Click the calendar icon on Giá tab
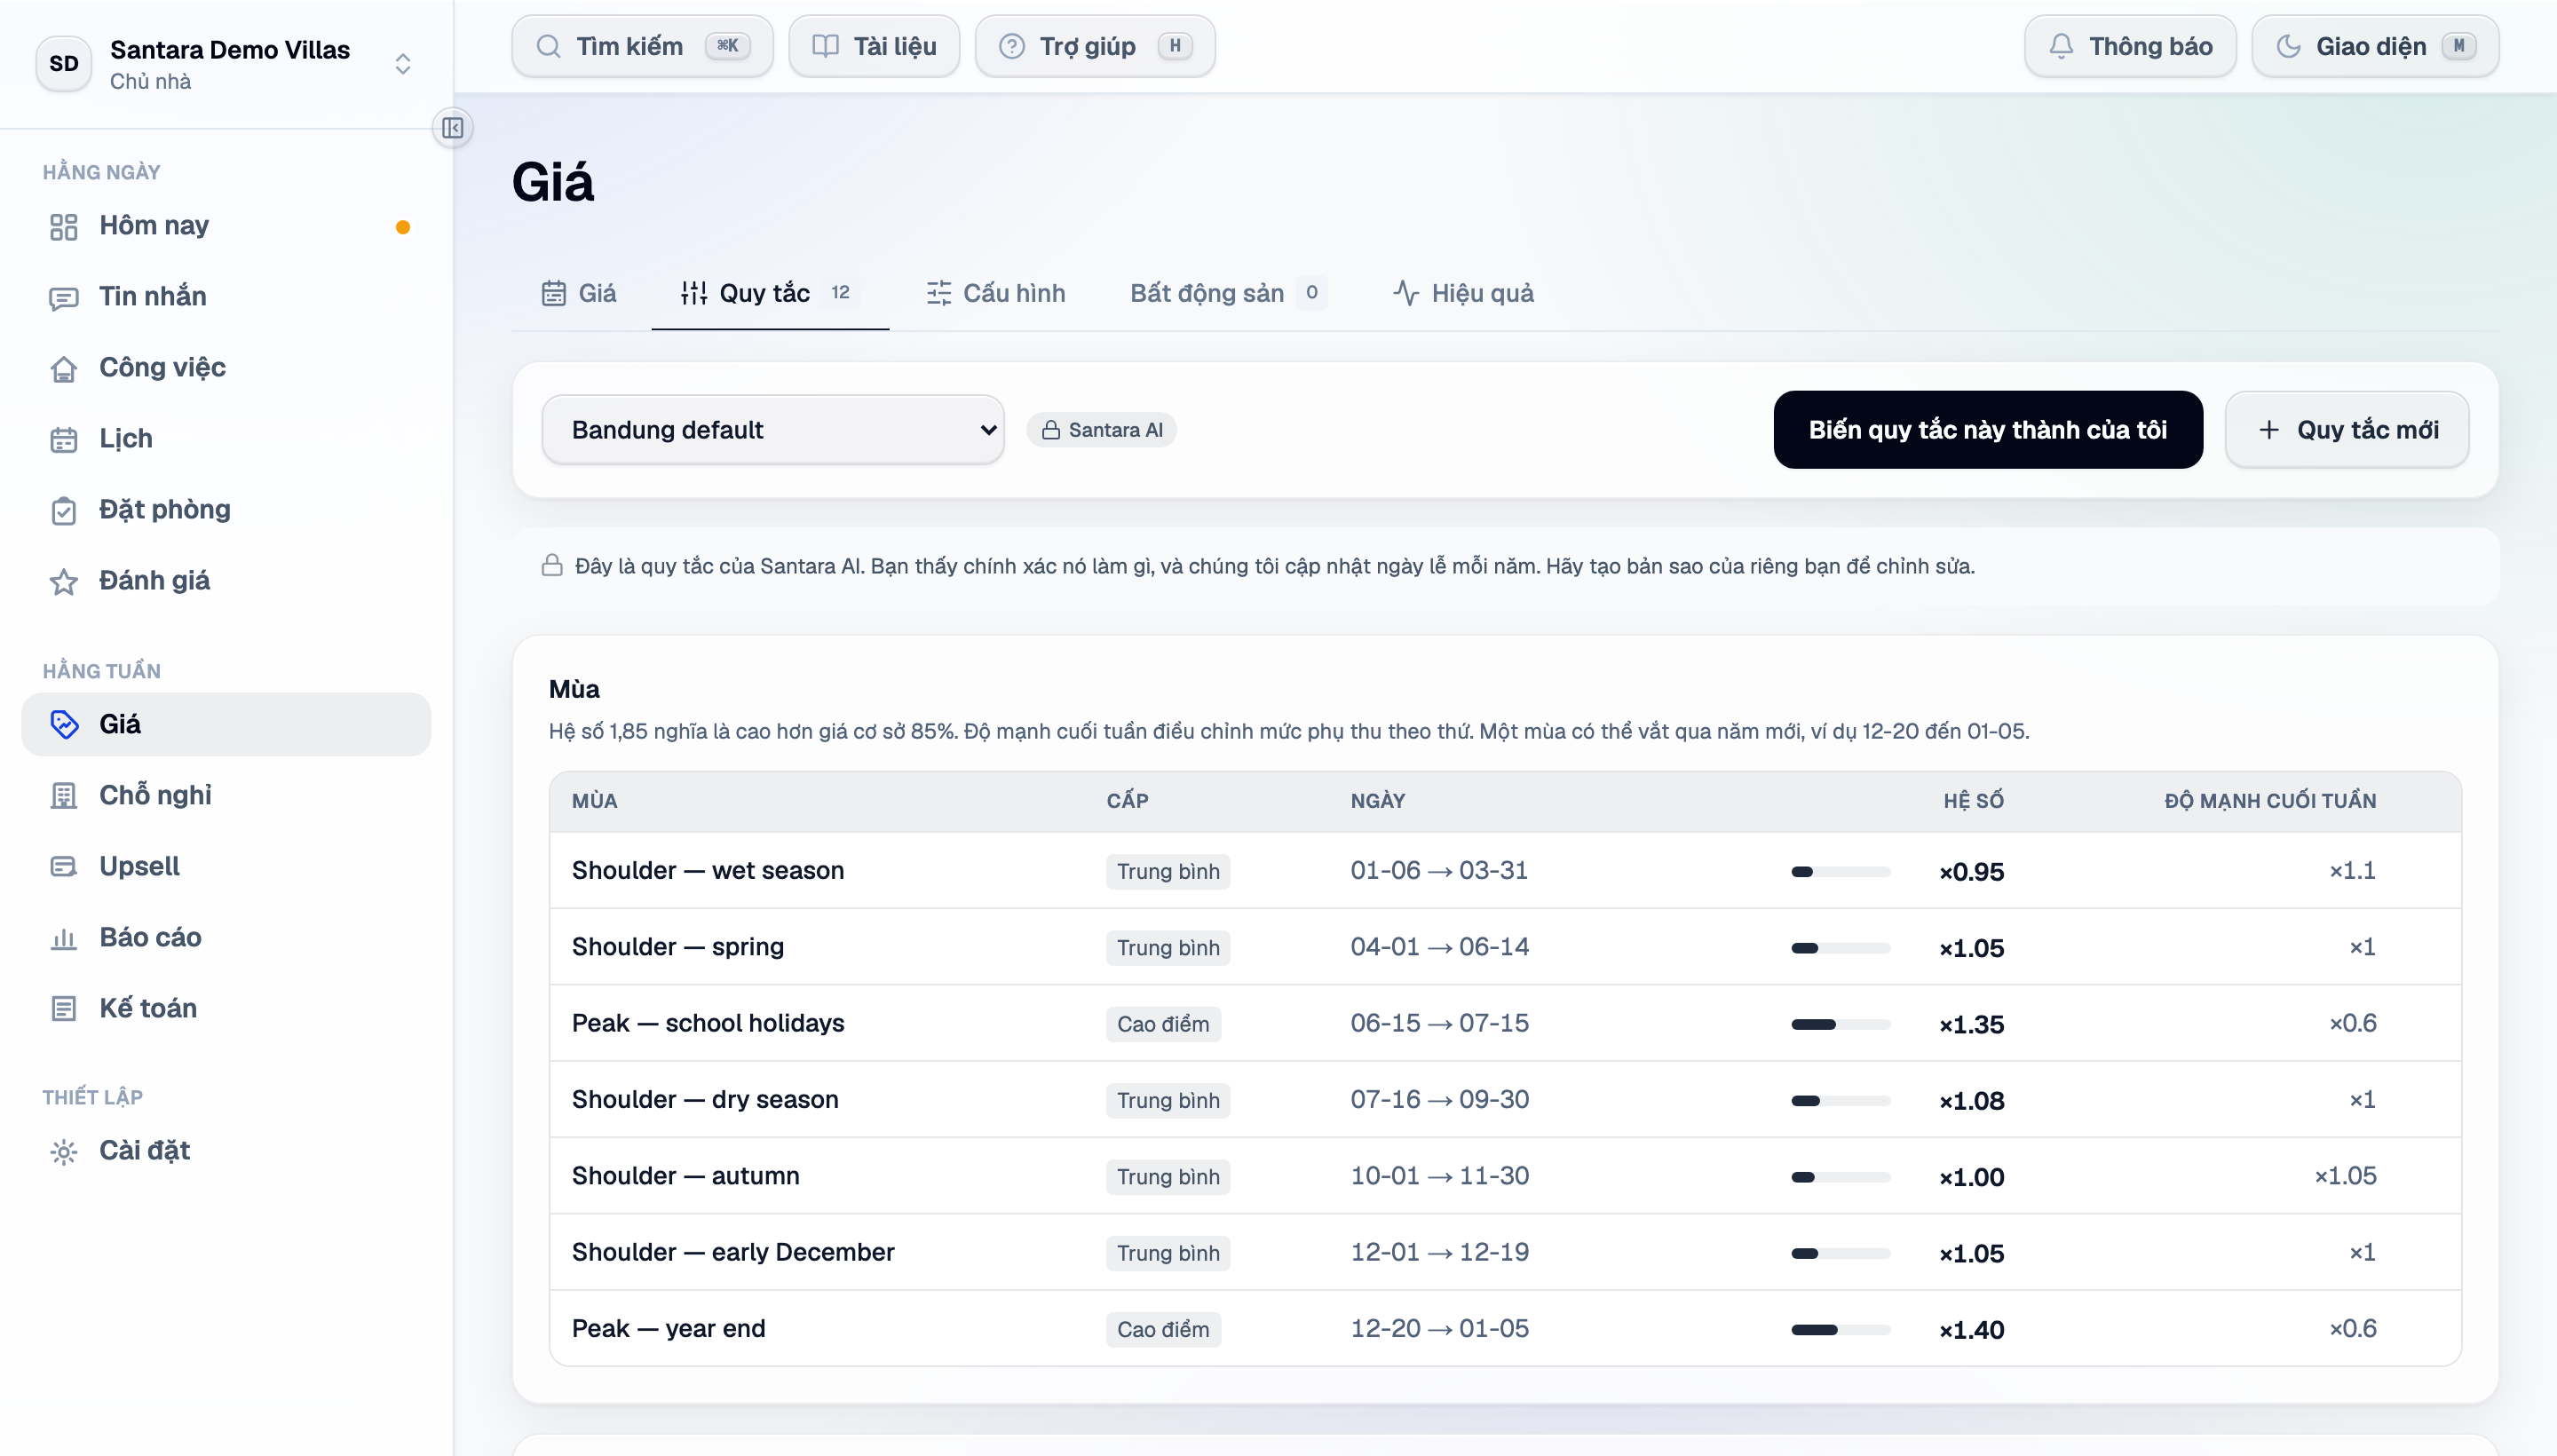The image size is (2557, 1456). coord(553,293)
